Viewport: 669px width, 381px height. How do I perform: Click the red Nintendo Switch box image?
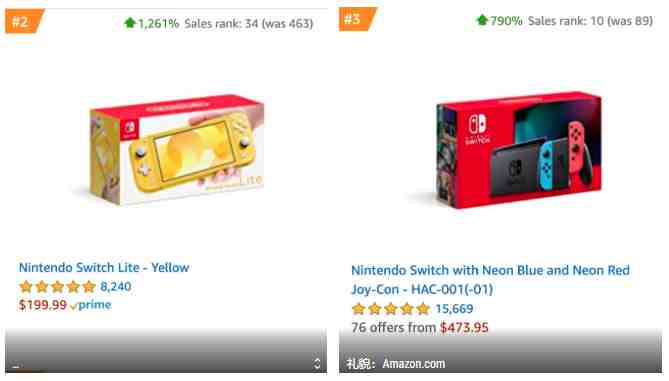coord(518,149)
